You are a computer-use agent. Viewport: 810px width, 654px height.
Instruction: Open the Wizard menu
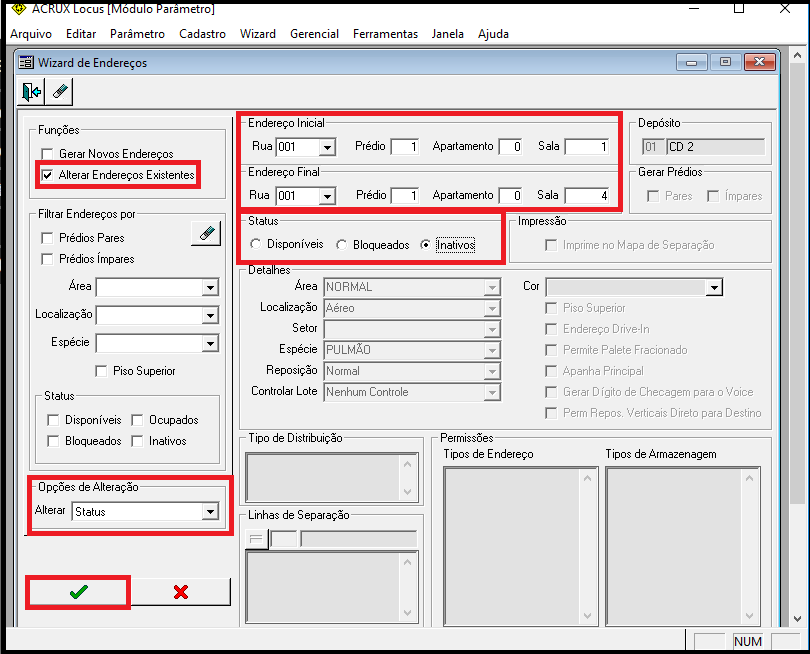258,34
